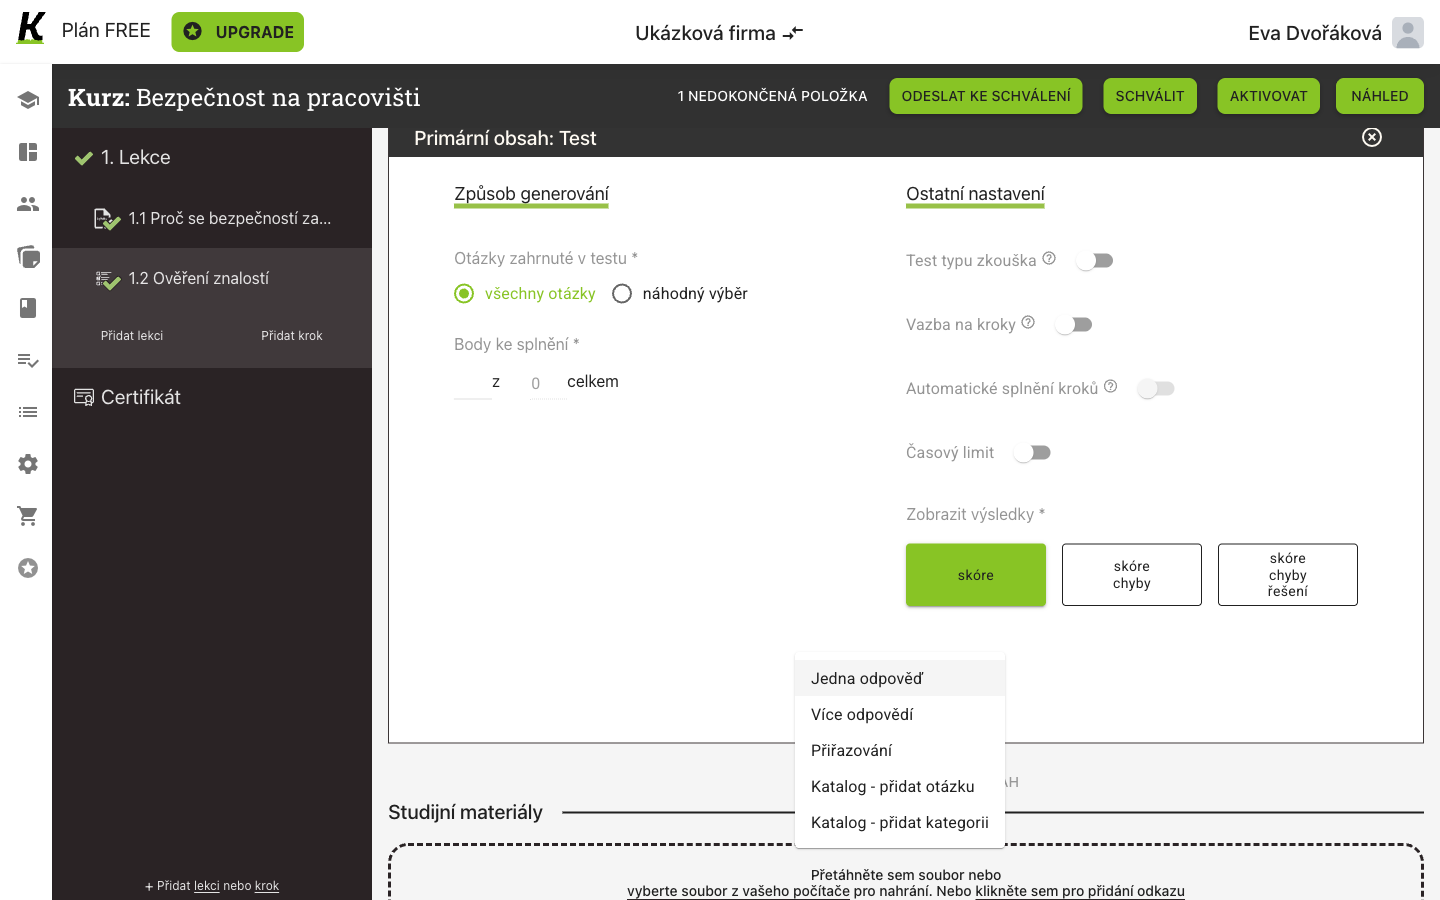Viewport: 1440px width, 900px height.
Task: Click Eva Dvořáková user name
Action: coord(1315,33)
